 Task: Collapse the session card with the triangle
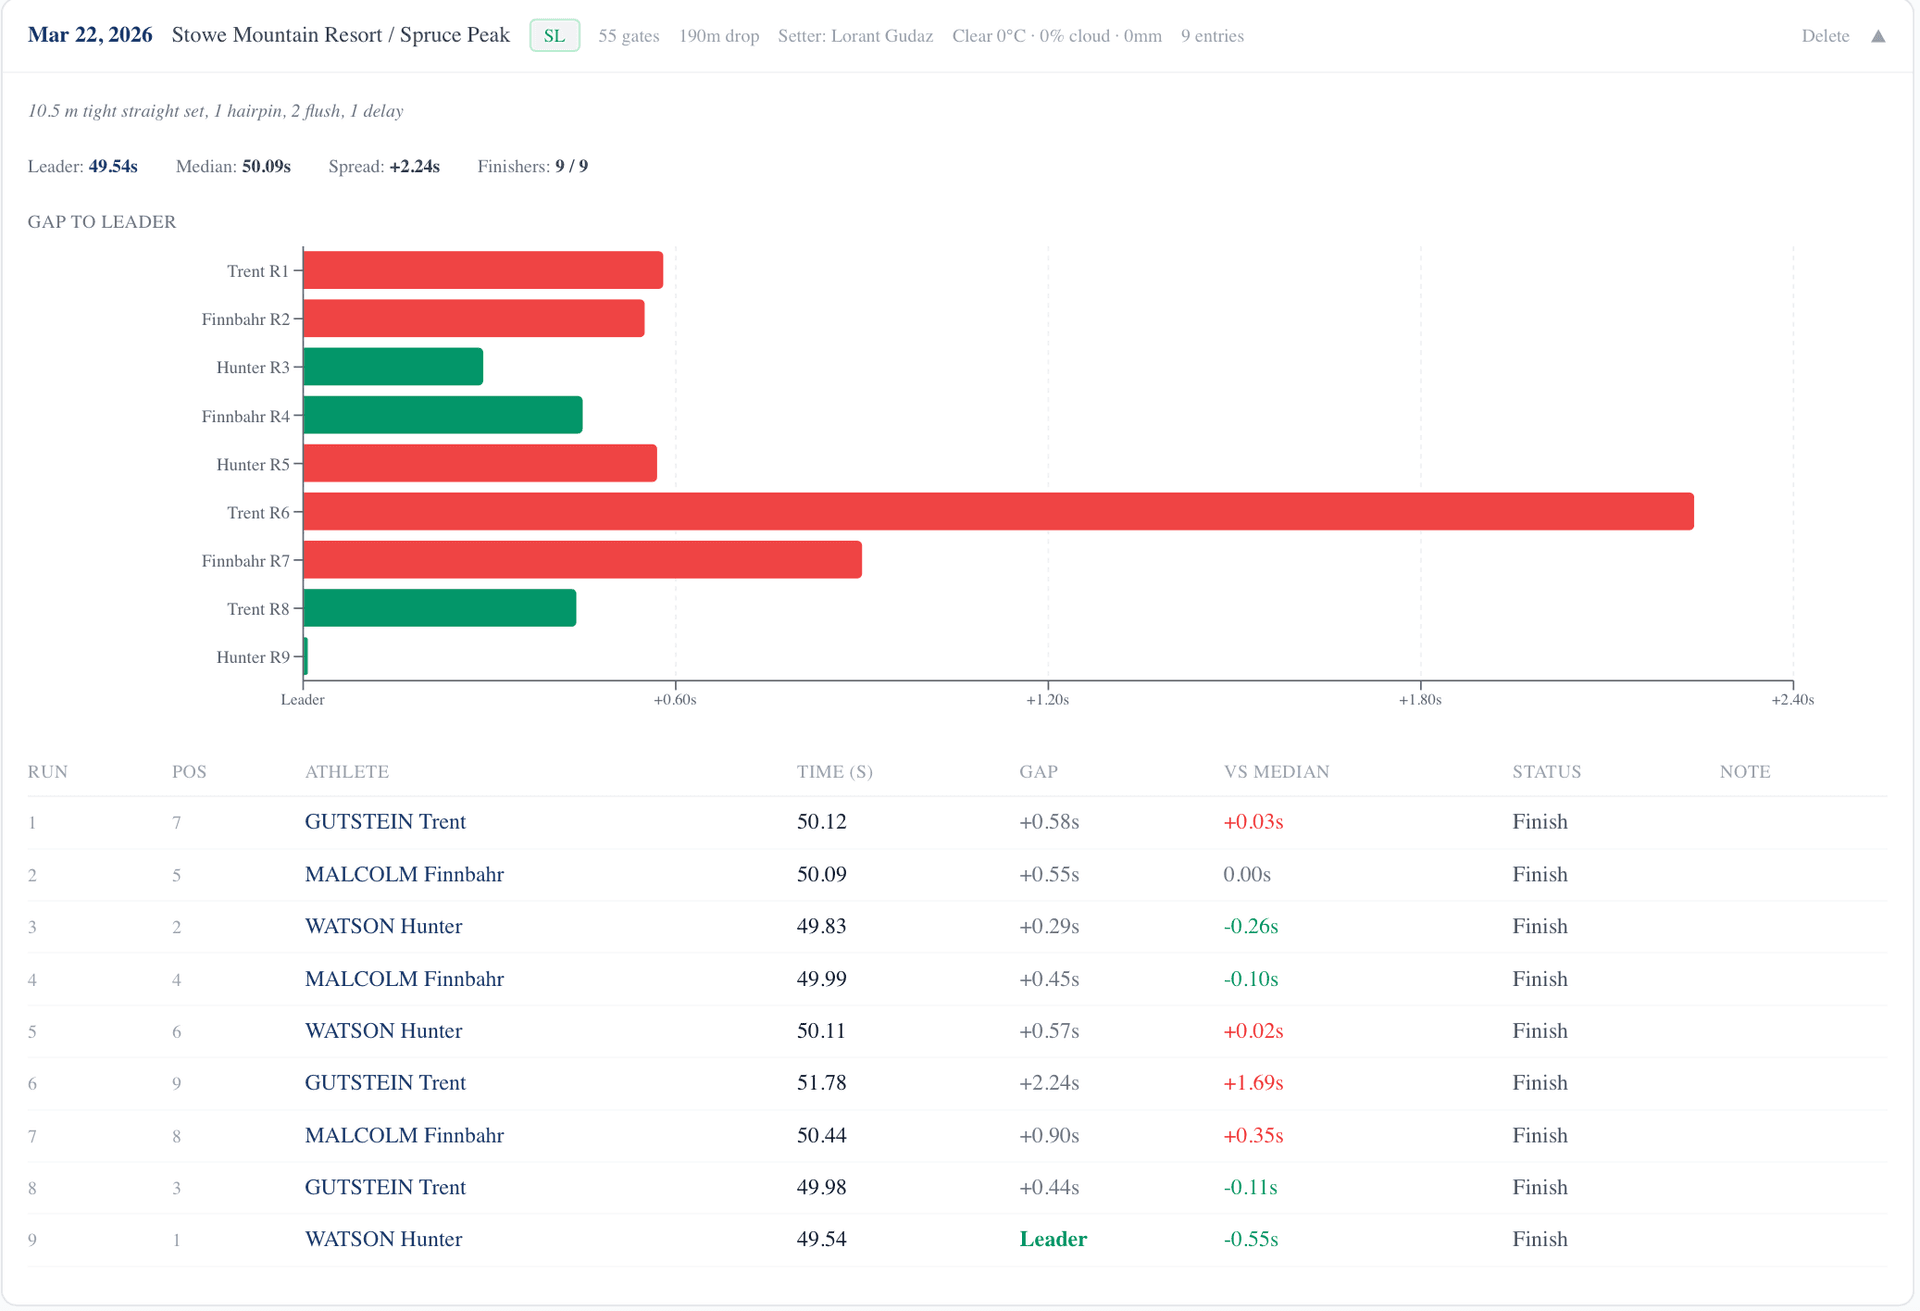tap(1878, 36)
